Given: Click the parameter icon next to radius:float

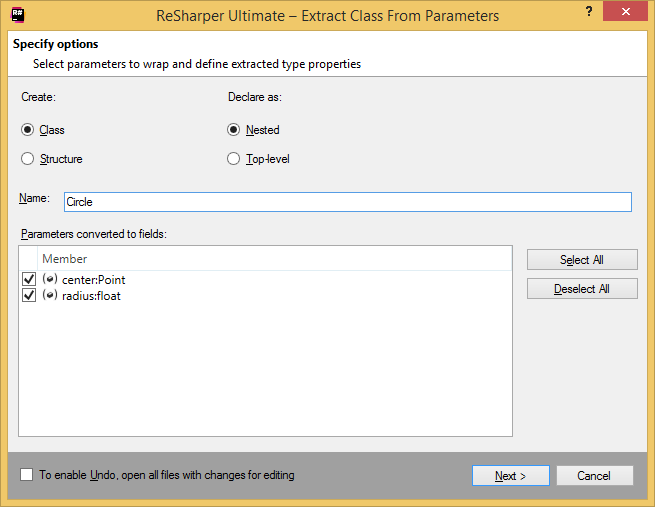Looking at the screenshot, I should tap(50, 295).
